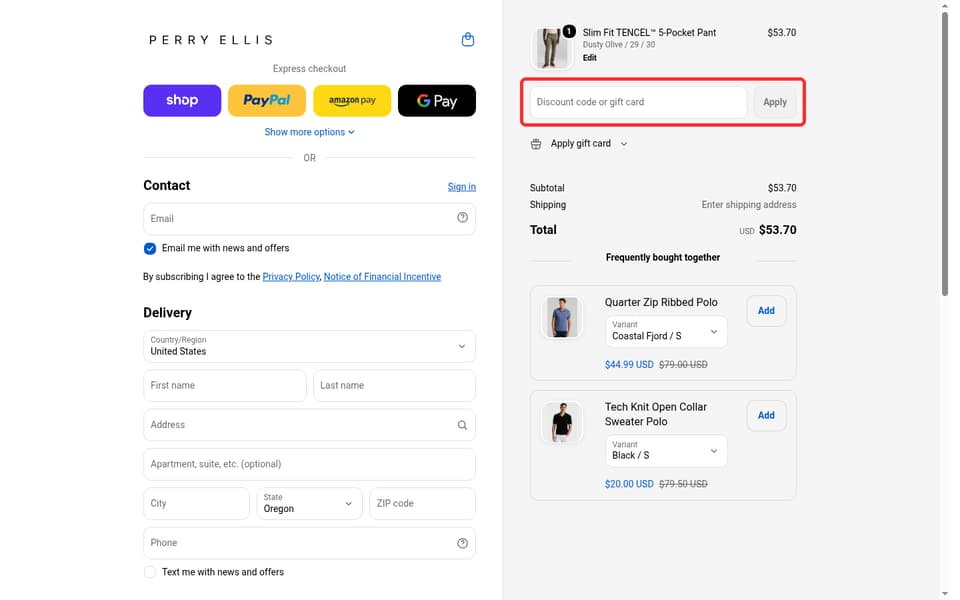Image resolution: width=960 pixels, height=600 pixels.
Task: Click the Frequently bought together heading
Action: coord(662,258)
